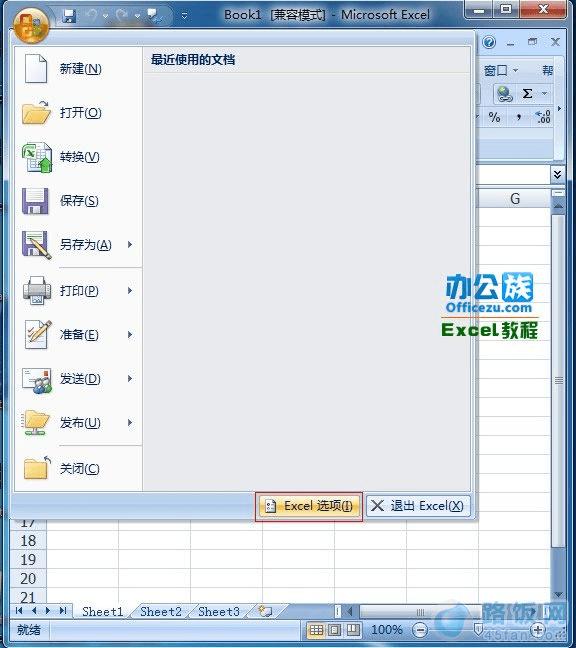Click the Close folder icon
The height and width of the screenshot is (648, 576).
(x=37, y=468)
